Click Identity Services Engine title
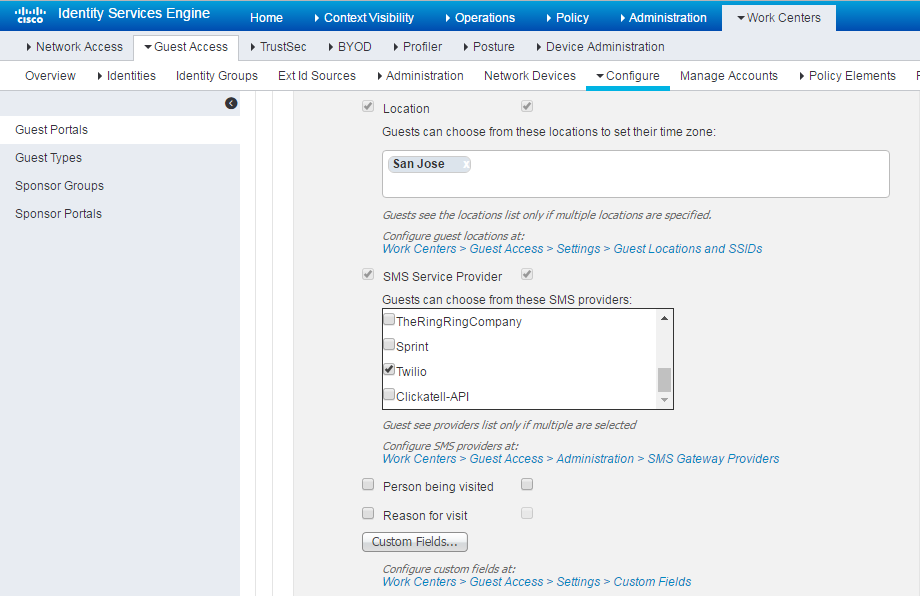 coord(134,13)
